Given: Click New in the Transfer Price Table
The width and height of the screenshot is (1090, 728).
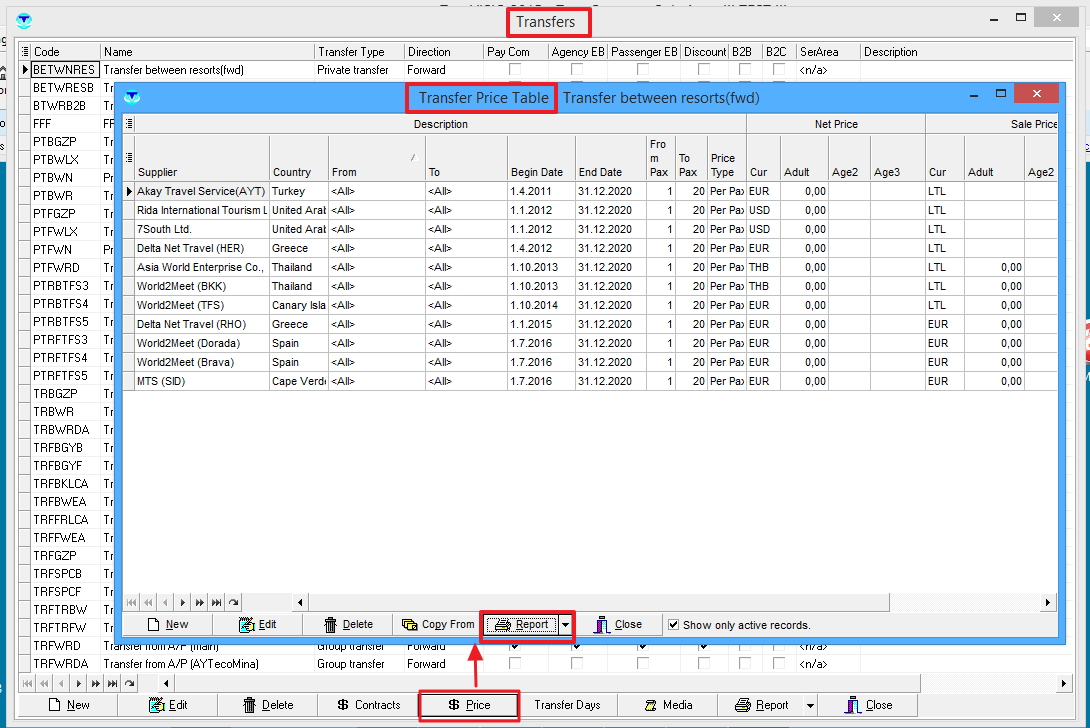Looking at the screenshot, I should (x=167, y=624).
